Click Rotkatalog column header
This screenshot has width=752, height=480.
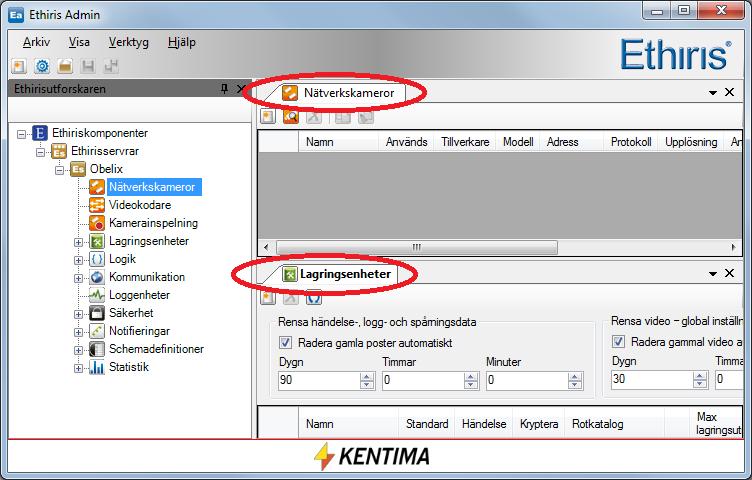614,424
